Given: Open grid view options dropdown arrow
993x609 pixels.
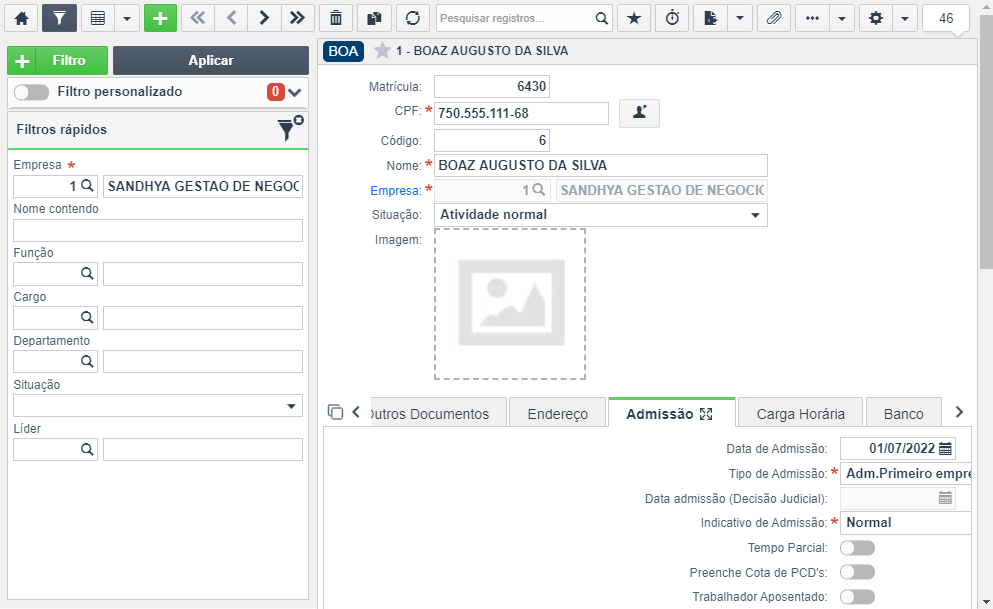Looking at the screenshot, I should pyautogui.click(x=127, y=18).
